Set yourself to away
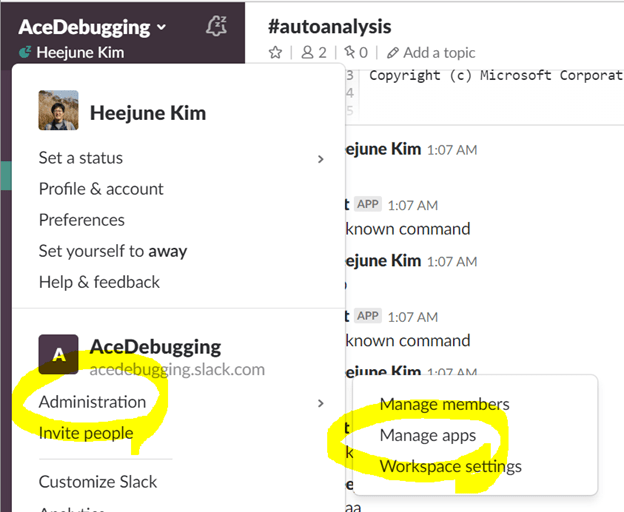Screen dimensions: 624x512 tap(112, 251)
